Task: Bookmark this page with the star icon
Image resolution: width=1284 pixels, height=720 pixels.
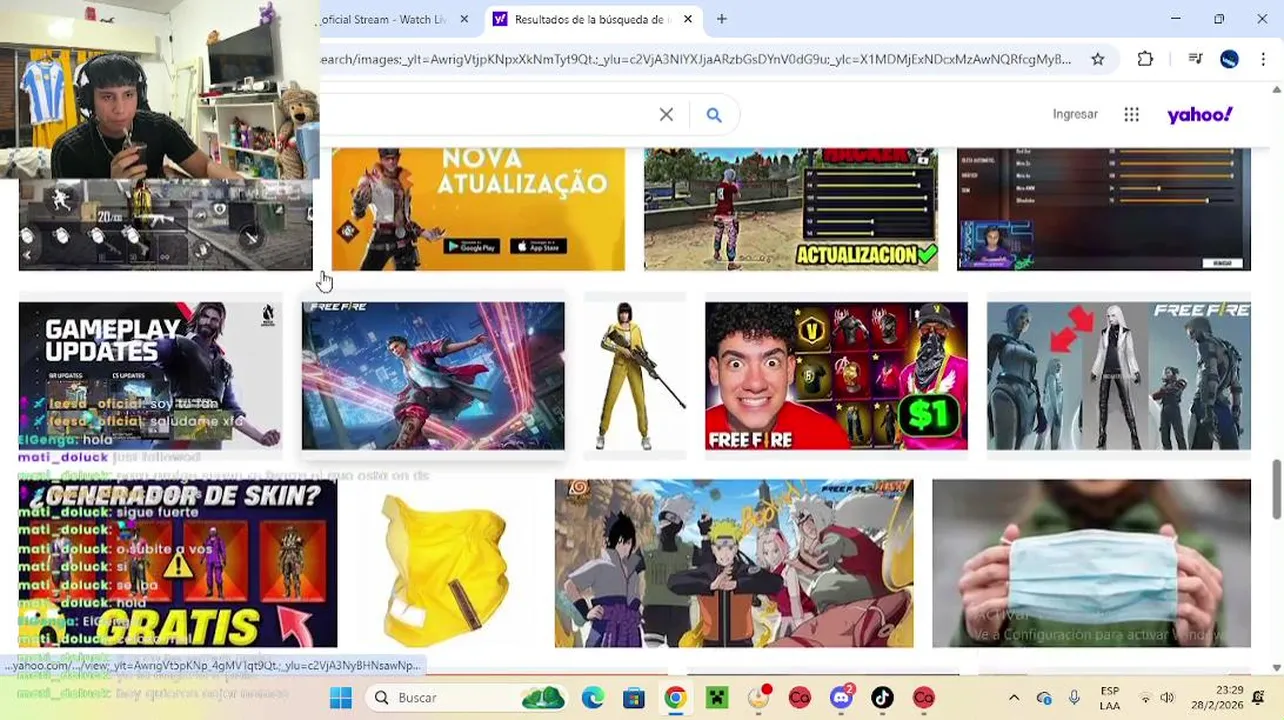Action: (1098, 59)
